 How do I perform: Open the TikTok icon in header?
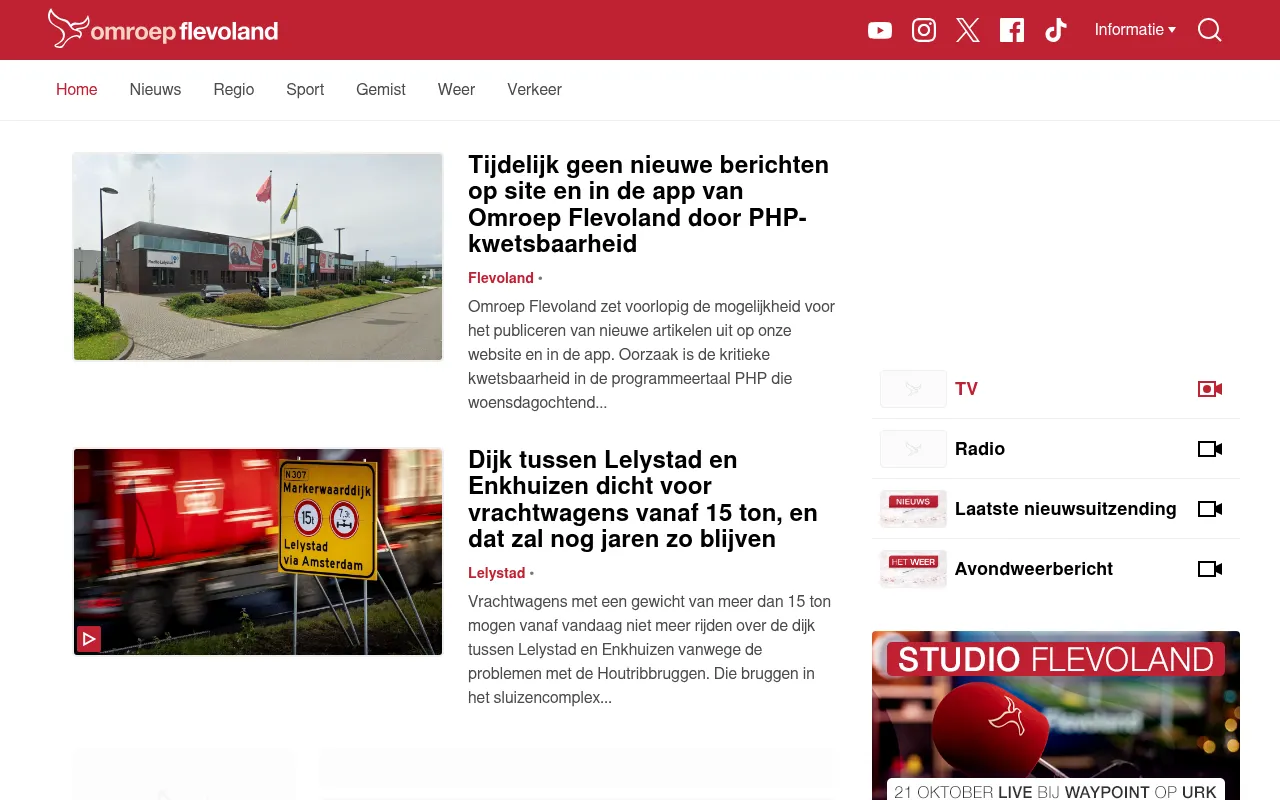click(x=1056, y=30)
